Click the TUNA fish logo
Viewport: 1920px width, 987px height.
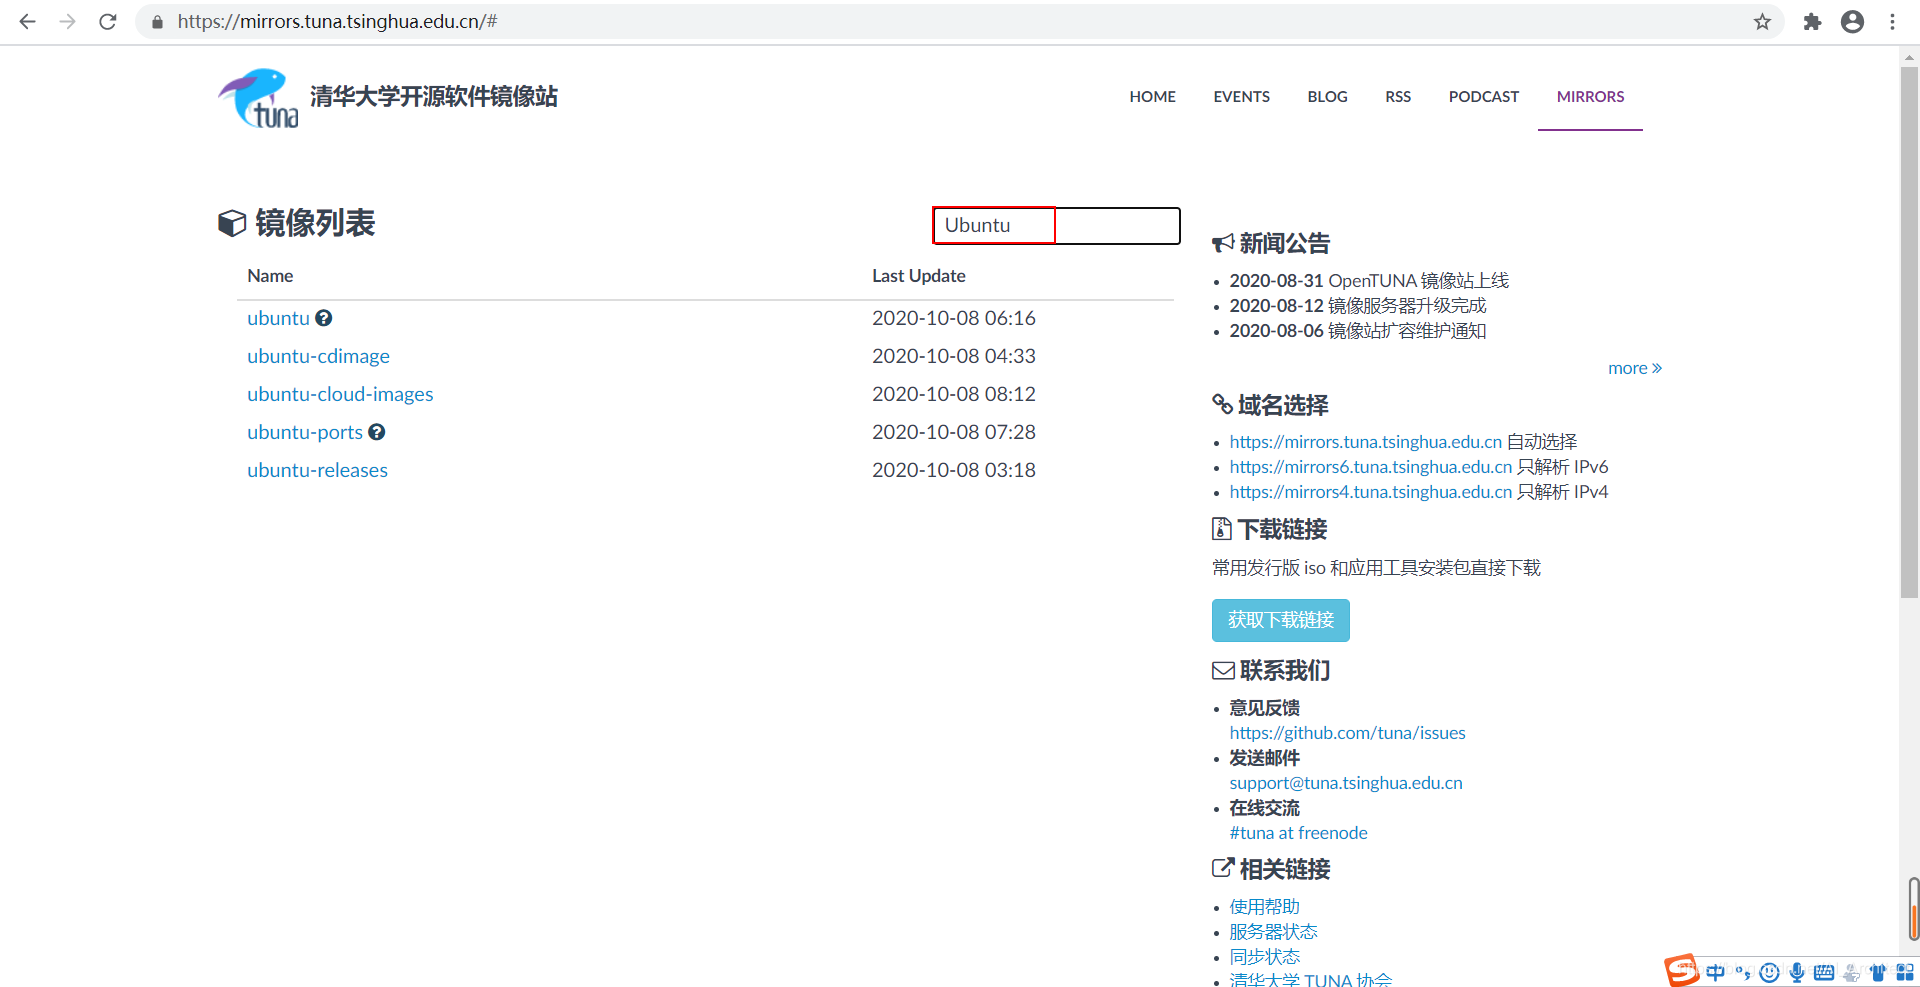(258, 97)
